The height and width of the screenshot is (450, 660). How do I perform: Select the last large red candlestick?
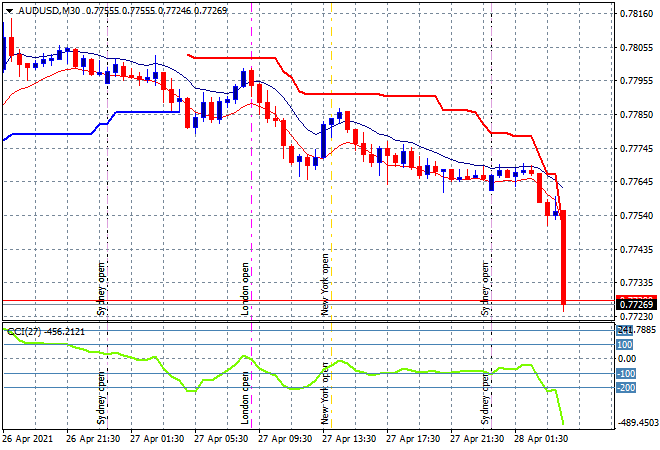(x=565, y=257)
